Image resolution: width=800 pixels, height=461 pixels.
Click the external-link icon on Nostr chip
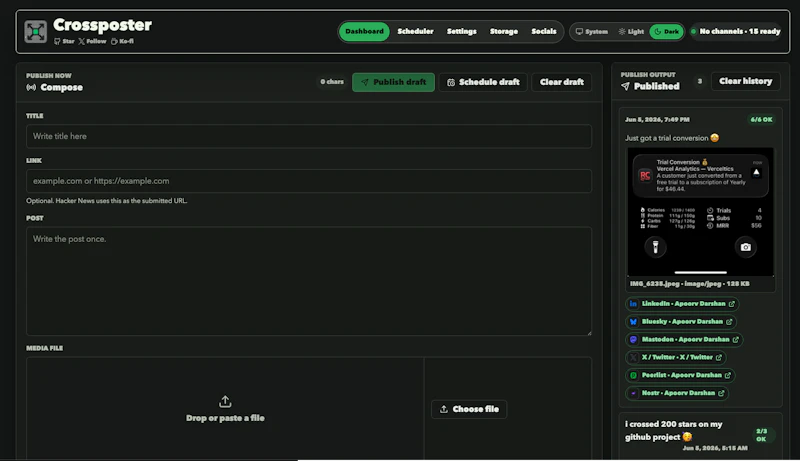point(721,393)
